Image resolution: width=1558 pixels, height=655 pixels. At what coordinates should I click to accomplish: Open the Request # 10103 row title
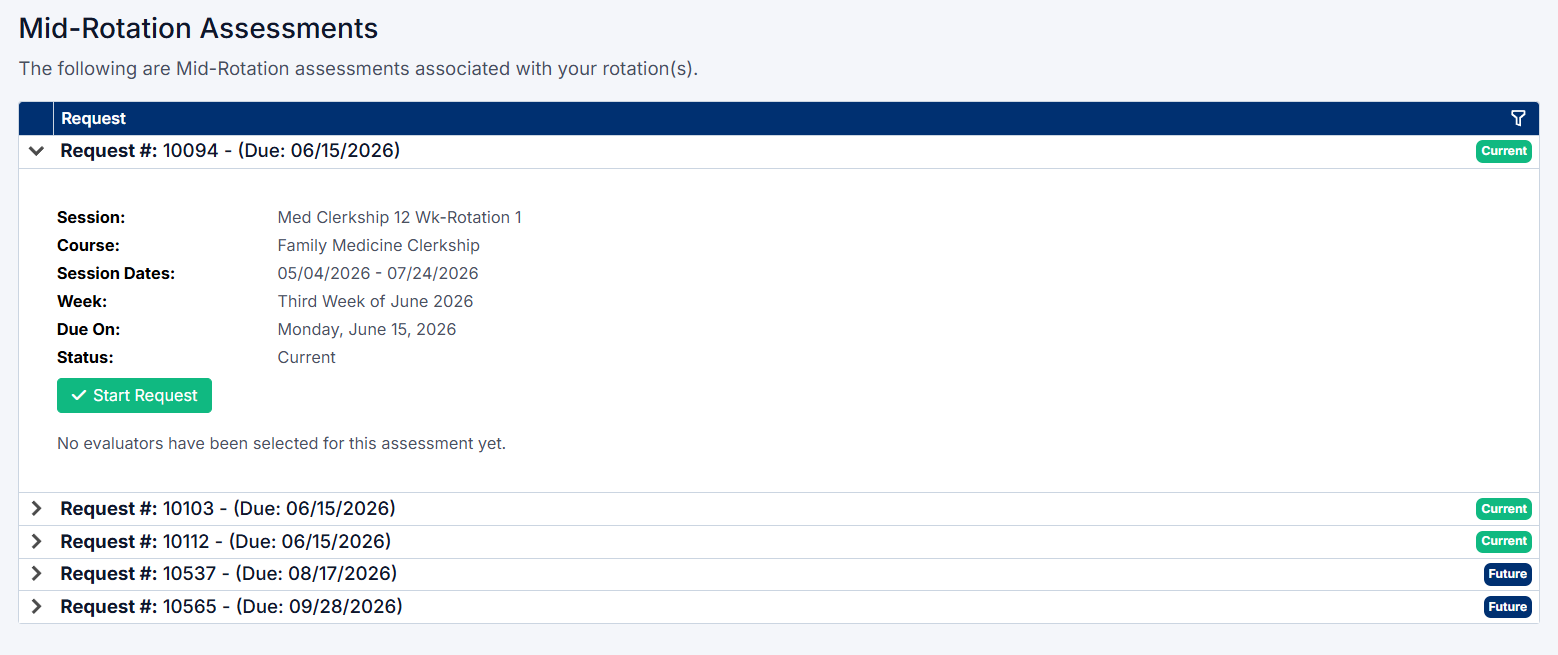228,509
